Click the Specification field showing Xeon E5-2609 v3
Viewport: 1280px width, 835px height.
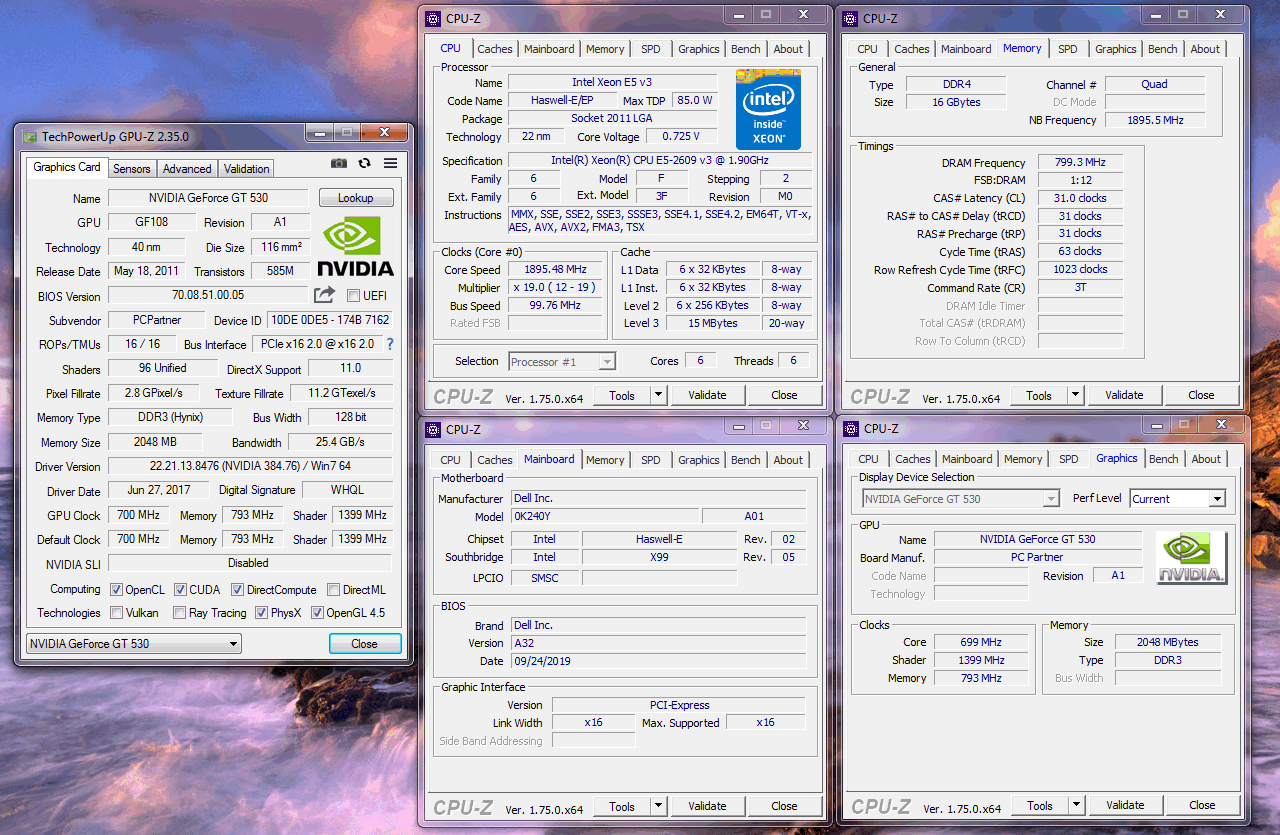[x=659, y=161]
